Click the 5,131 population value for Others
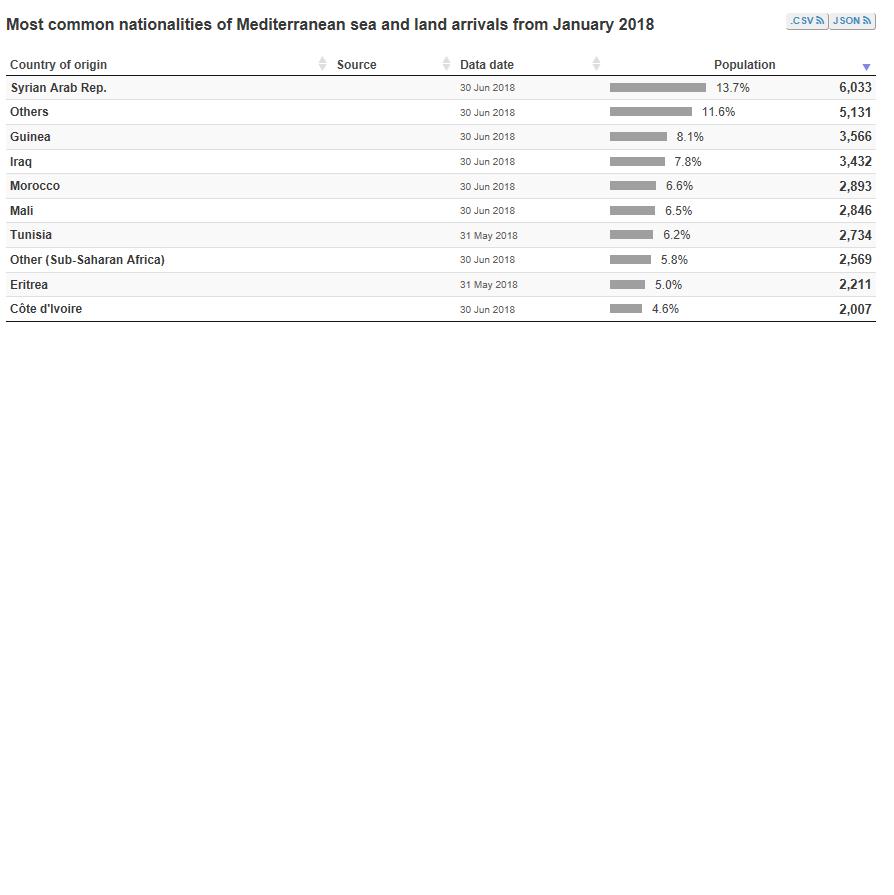The image size is (894, 895). coord(855,113)
